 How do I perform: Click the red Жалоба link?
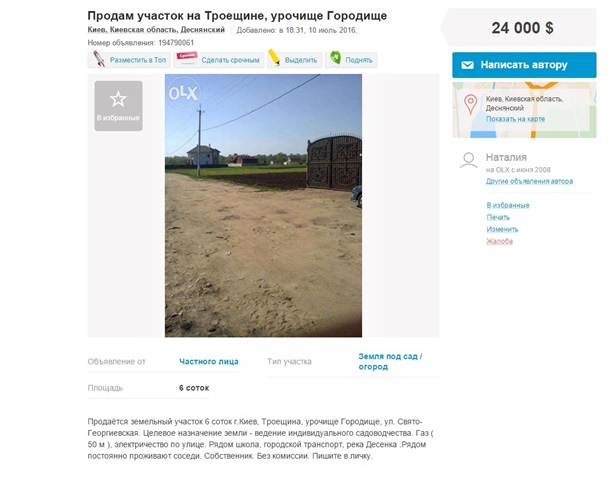(500, 242)
